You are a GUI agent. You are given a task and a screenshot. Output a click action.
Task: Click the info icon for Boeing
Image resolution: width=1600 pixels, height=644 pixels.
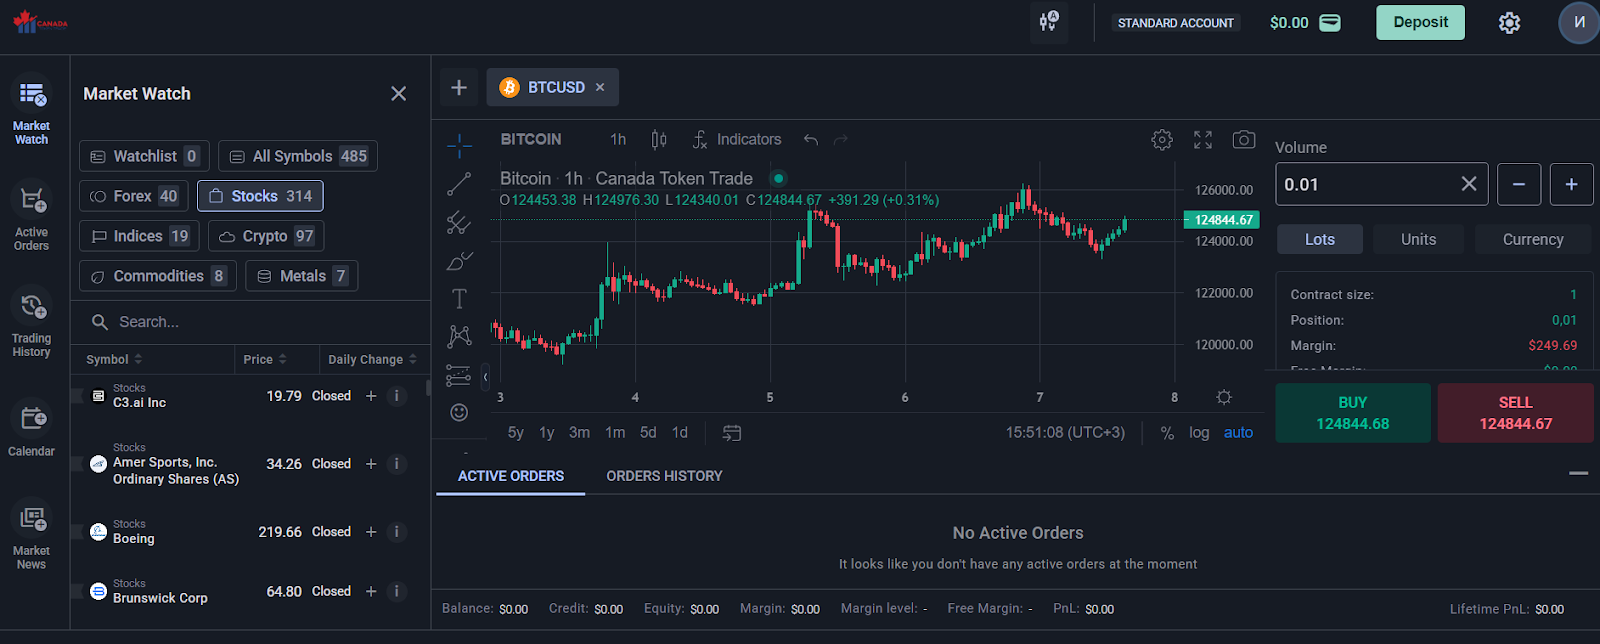[397, 532]
